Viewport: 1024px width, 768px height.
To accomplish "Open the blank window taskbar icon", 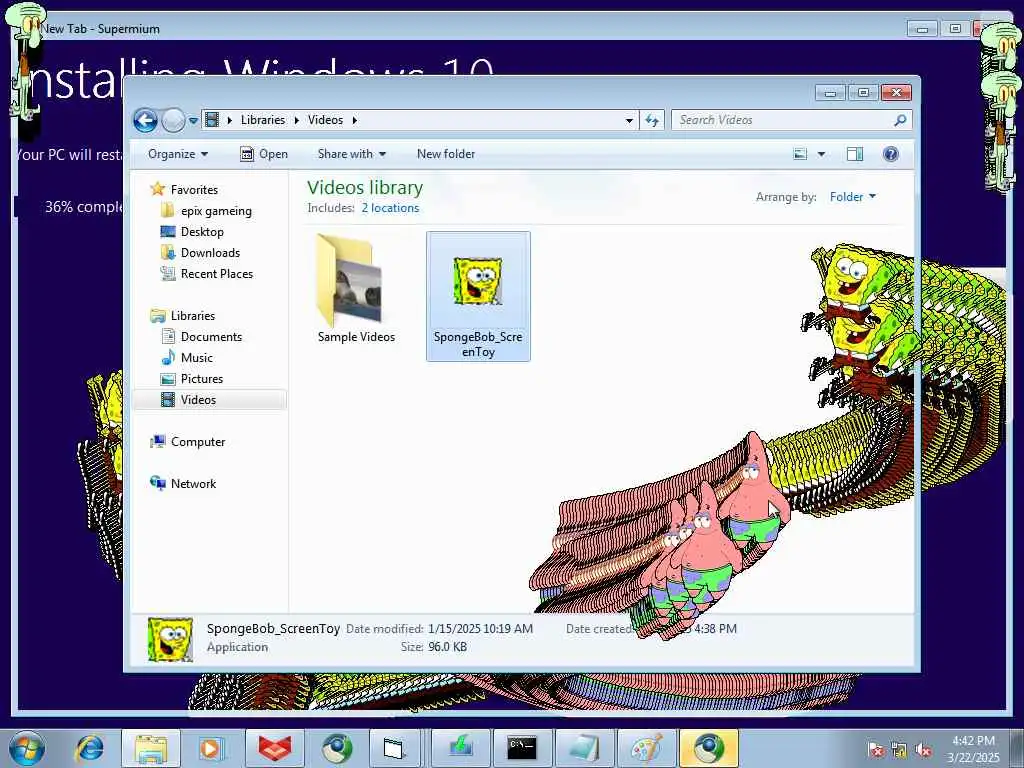I will click(x=396, y=748).
